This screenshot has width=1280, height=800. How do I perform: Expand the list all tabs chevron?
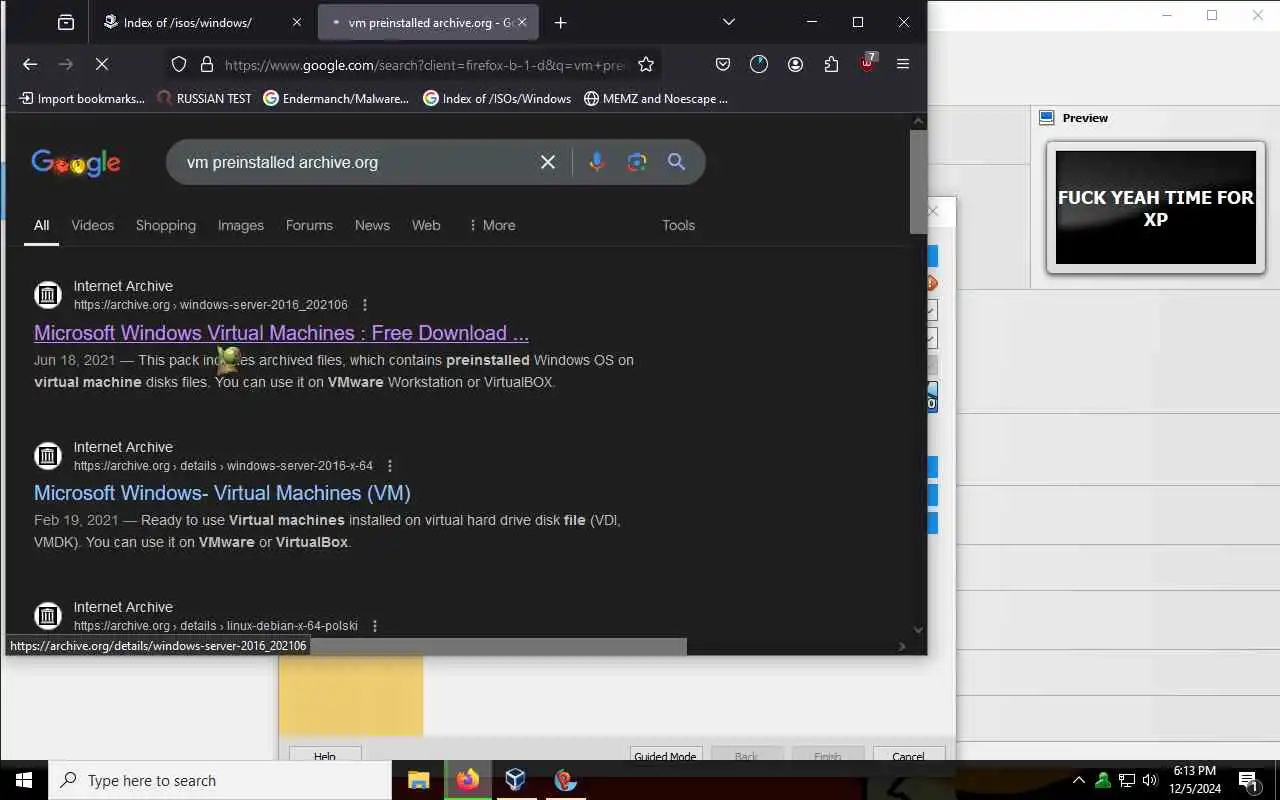[729, 22]
